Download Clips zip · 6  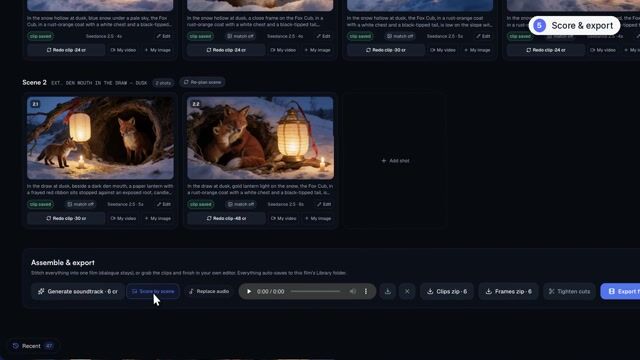pos(447,291)
